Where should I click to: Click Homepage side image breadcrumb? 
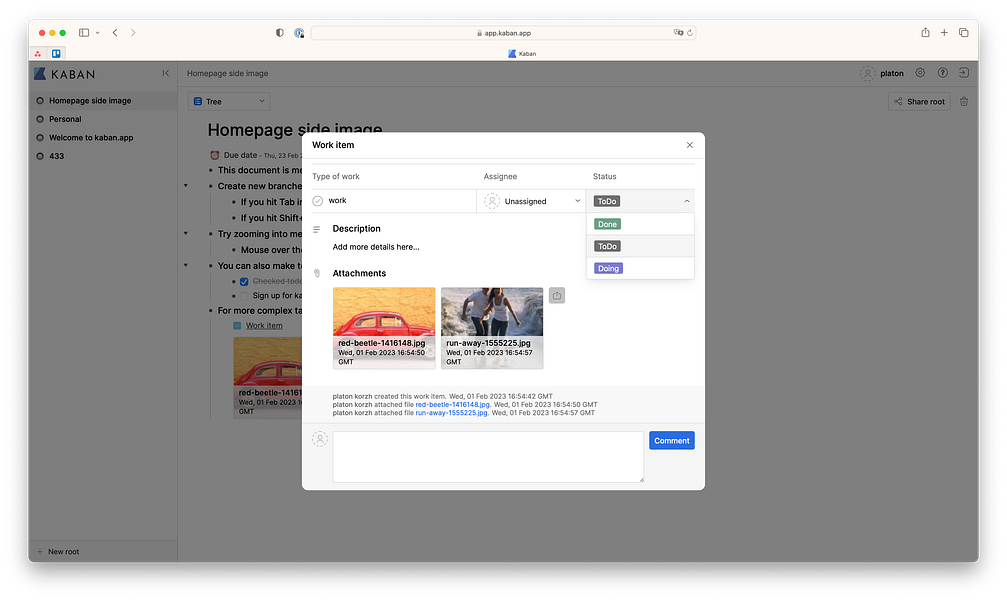point(227,73)
